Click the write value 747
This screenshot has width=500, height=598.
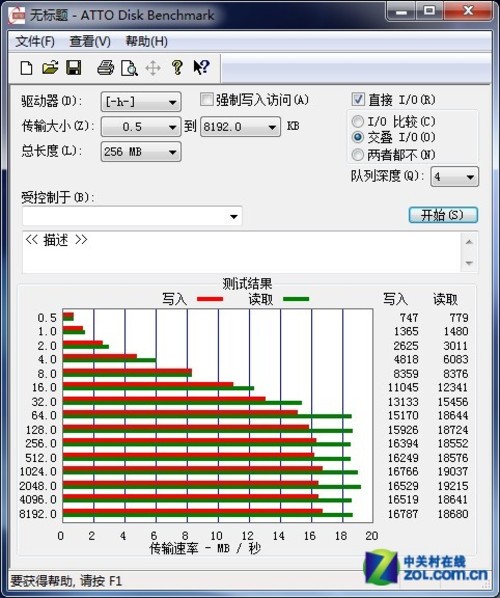pos(409,318)
